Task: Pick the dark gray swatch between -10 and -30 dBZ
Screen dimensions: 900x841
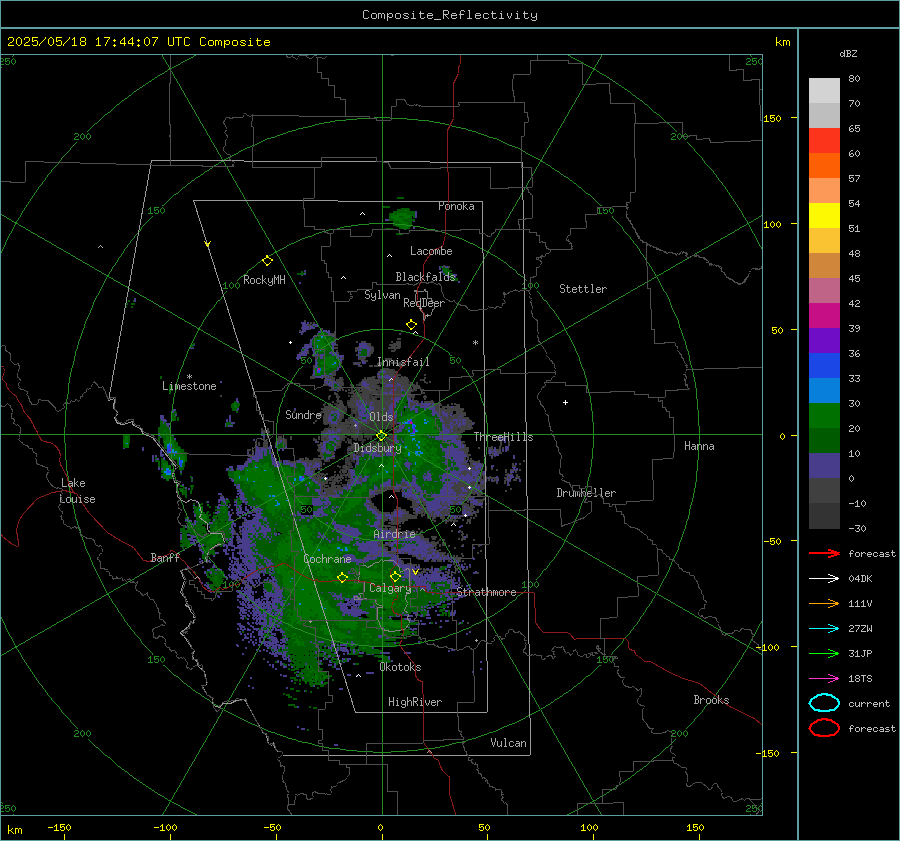Action: (824, 516)
